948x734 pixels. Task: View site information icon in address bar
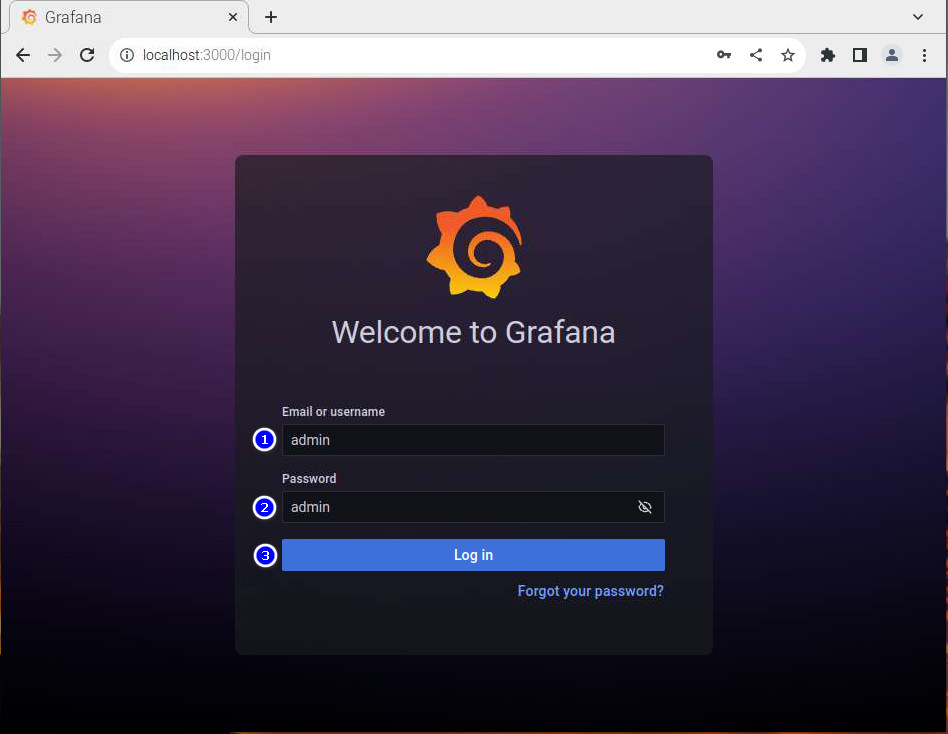(126, 55)
